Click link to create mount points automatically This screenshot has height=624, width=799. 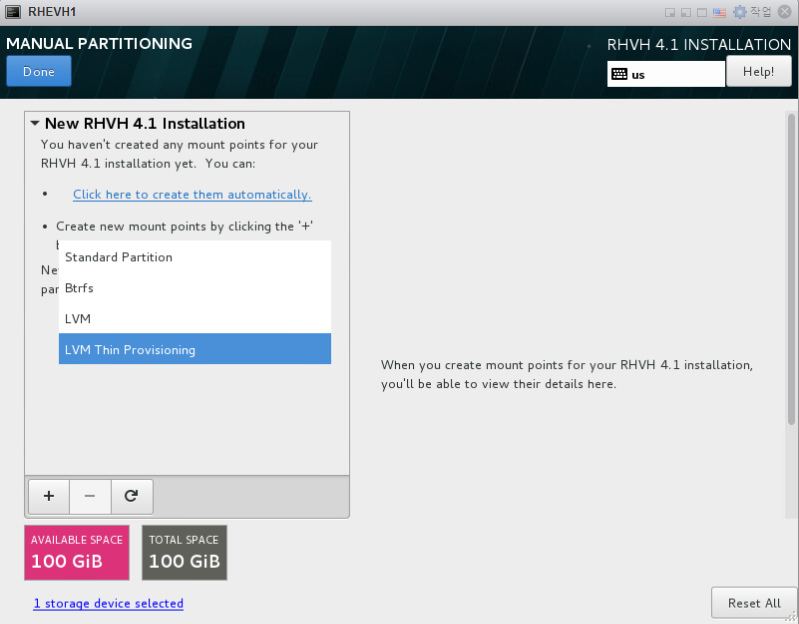(192, 195)
